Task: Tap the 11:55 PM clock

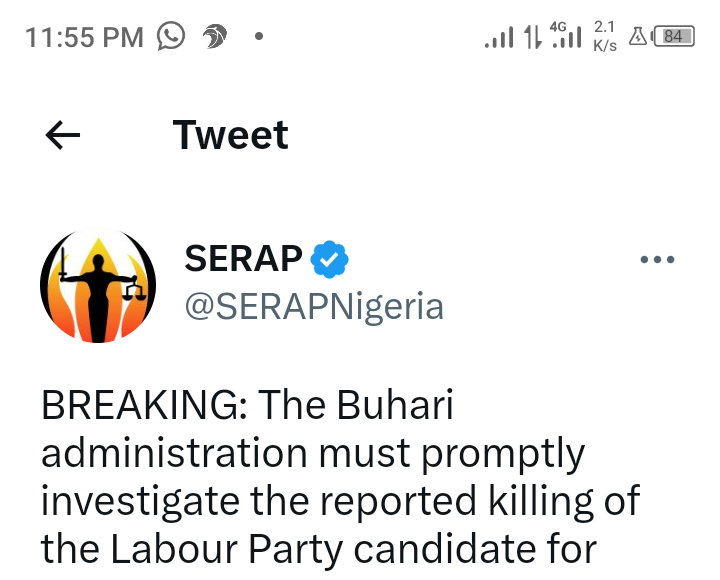Action: click(x=84, y=37)
